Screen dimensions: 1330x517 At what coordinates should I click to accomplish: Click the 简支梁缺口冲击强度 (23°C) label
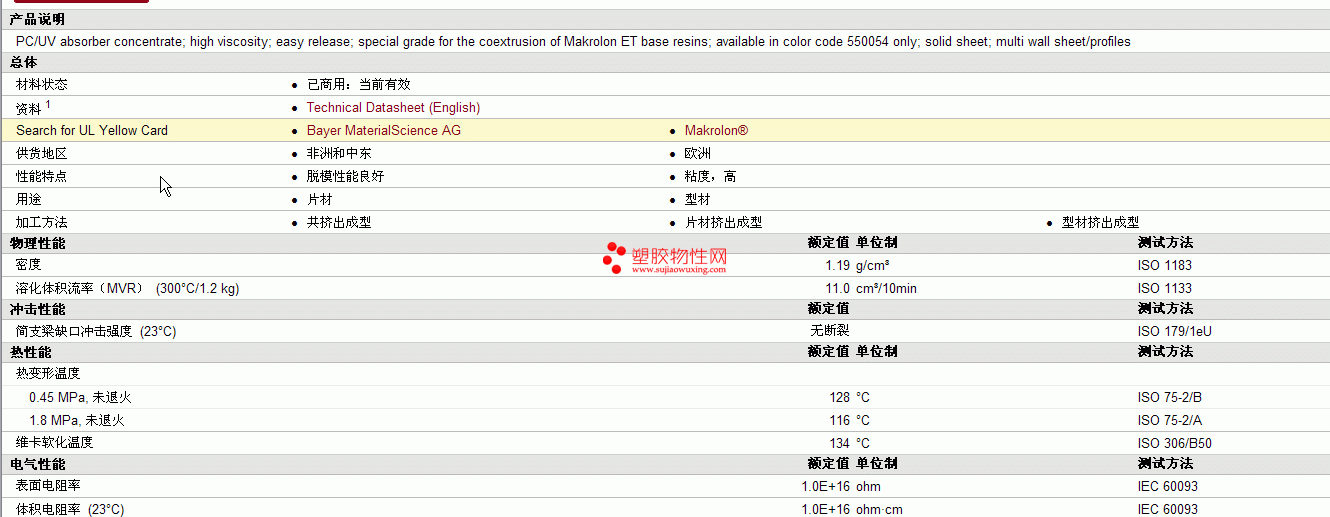[96, 331]
